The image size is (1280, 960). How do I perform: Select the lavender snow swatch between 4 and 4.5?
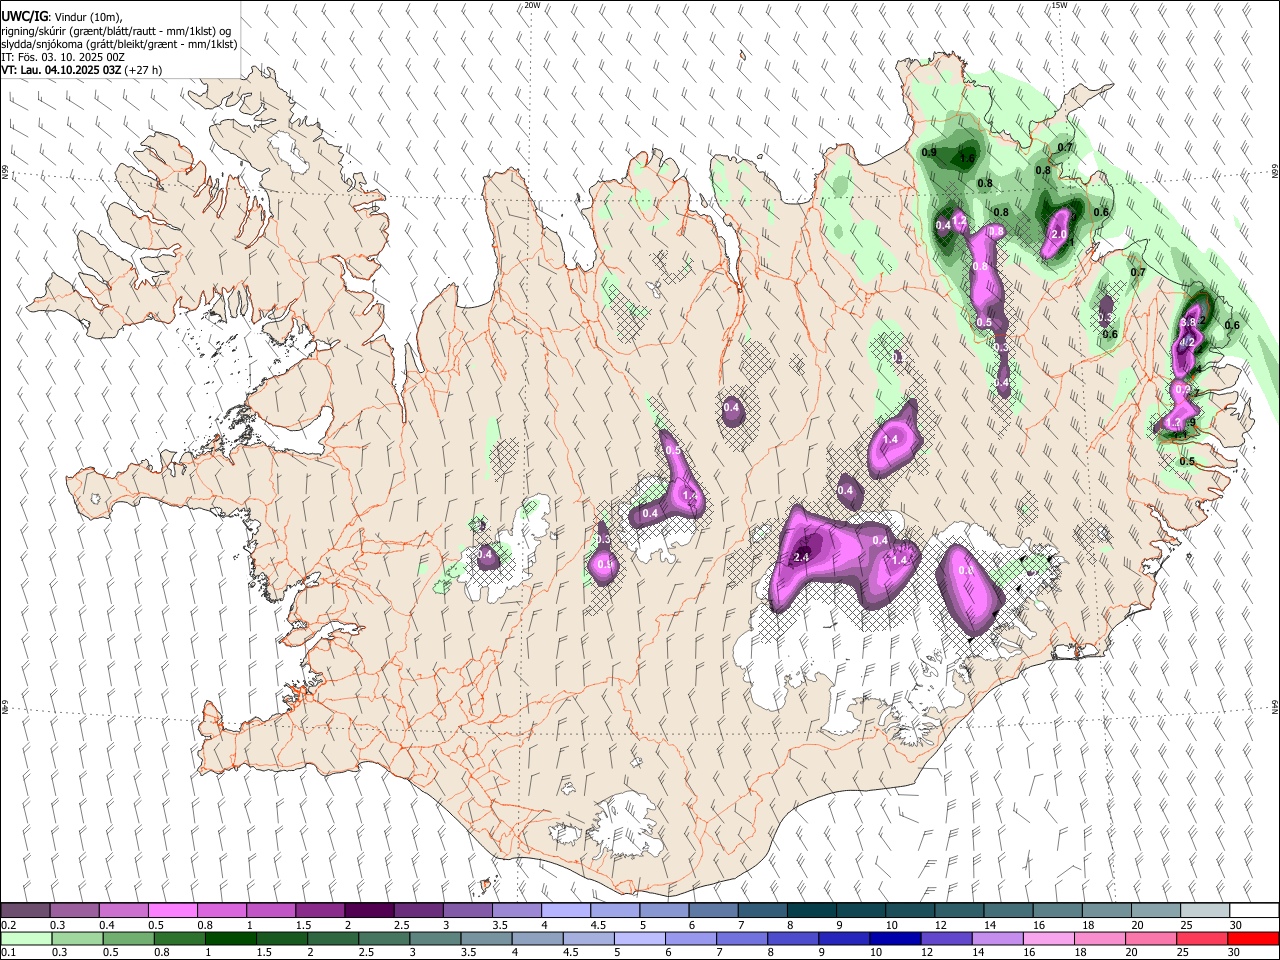point(566,911)
